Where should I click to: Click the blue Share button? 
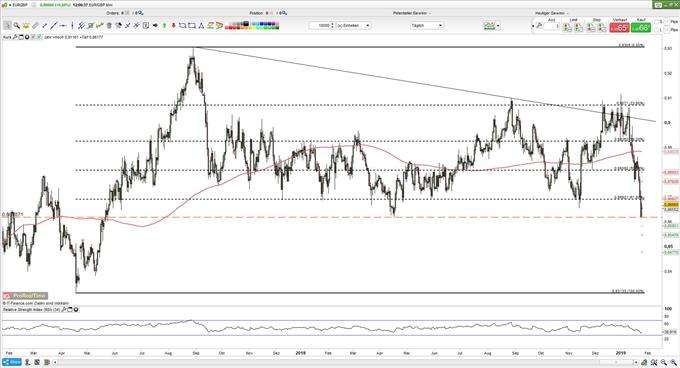[12, 362]
